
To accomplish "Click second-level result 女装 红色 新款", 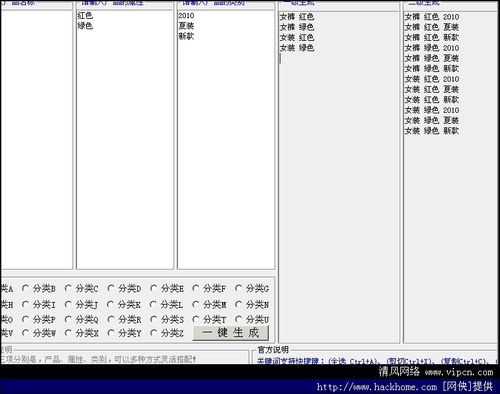I will point(432,100).
